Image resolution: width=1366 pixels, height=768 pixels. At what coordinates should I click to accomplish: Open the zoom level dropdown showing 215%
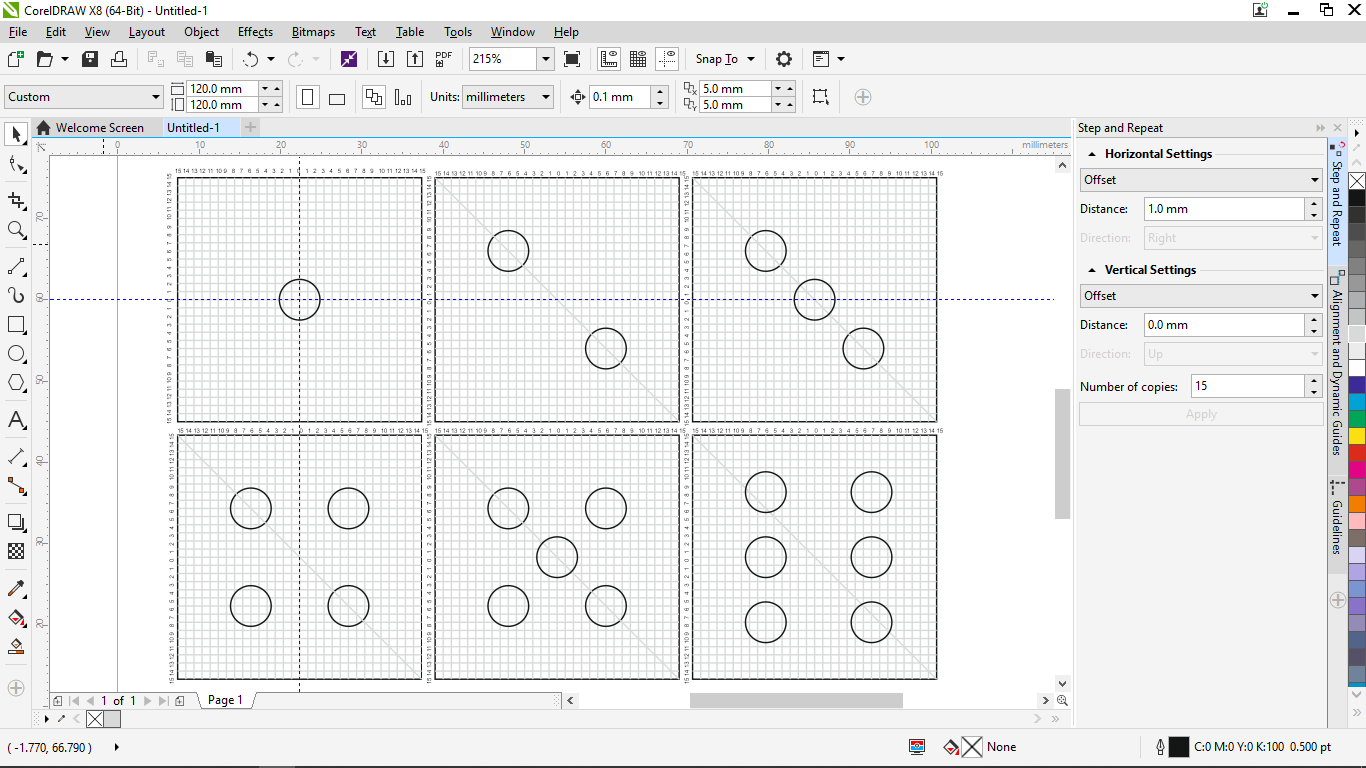545,59
